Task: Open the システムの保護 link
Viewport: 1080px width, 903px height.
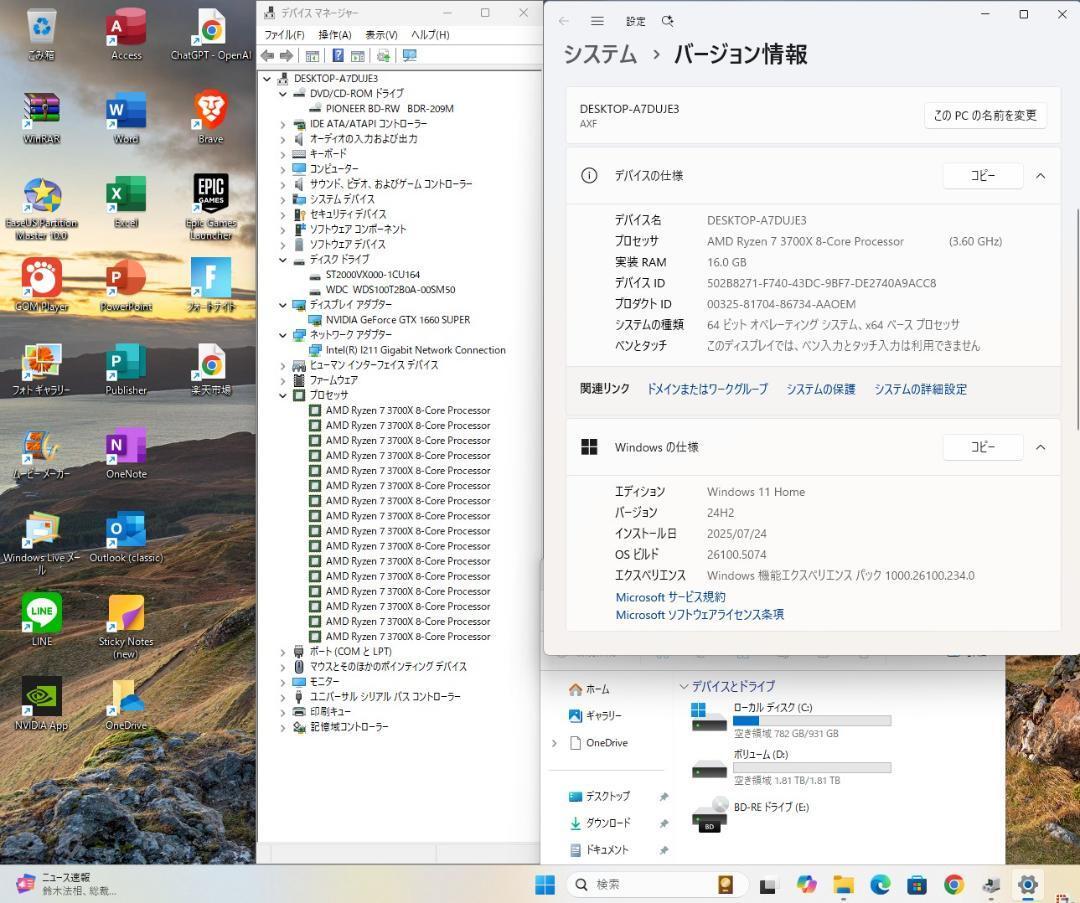Action: pyautogui.click(x=820, y=389)
